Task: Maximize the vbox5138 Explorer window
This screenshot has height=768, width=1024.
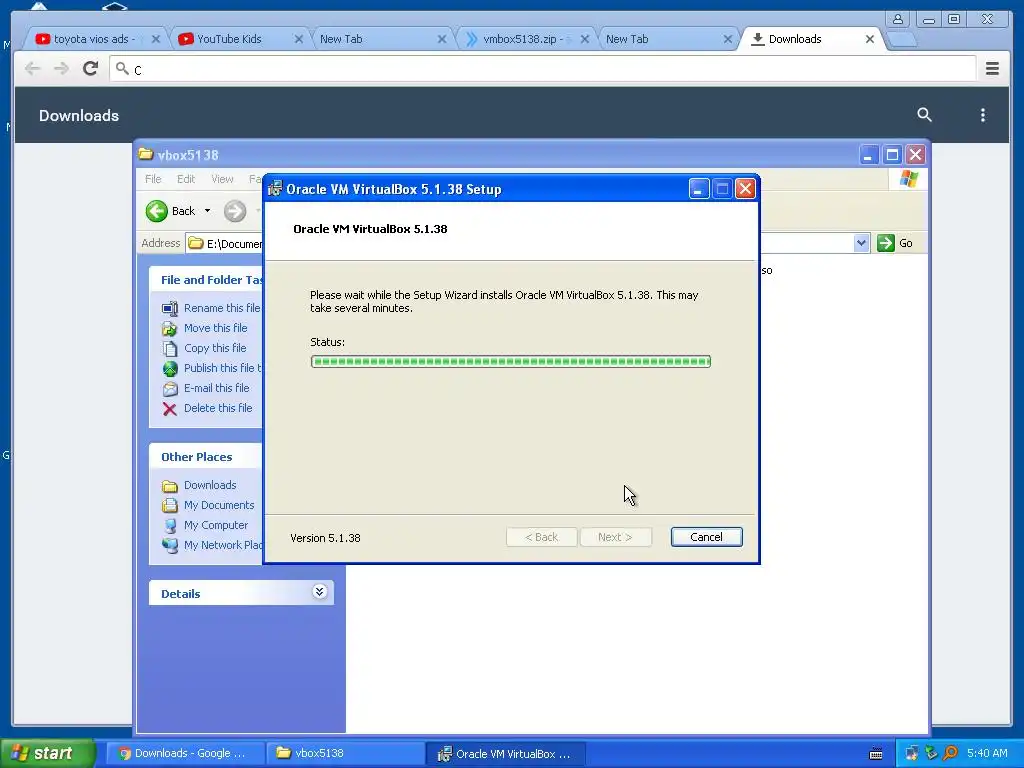Action: [x=892, y=155]
